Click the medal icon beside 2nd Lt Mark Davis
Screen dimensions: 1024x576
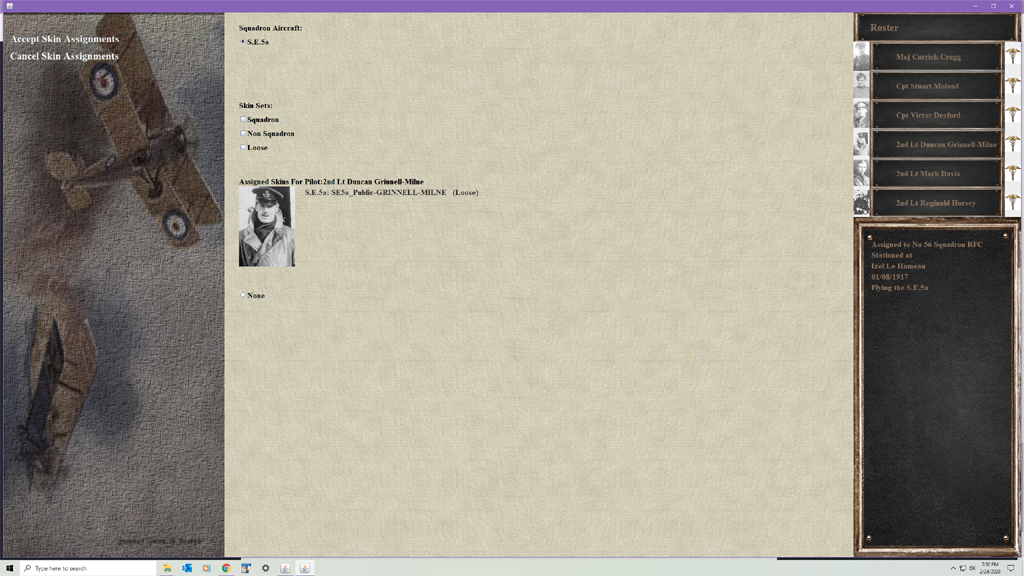[1012, 173]
